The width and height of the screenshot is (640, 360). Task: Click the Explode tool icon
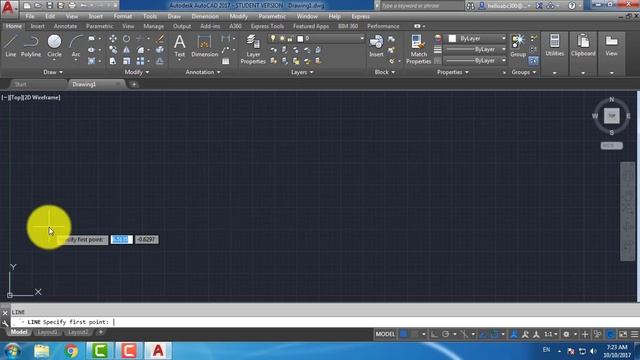pyautogui.click(x=160, y=50)
